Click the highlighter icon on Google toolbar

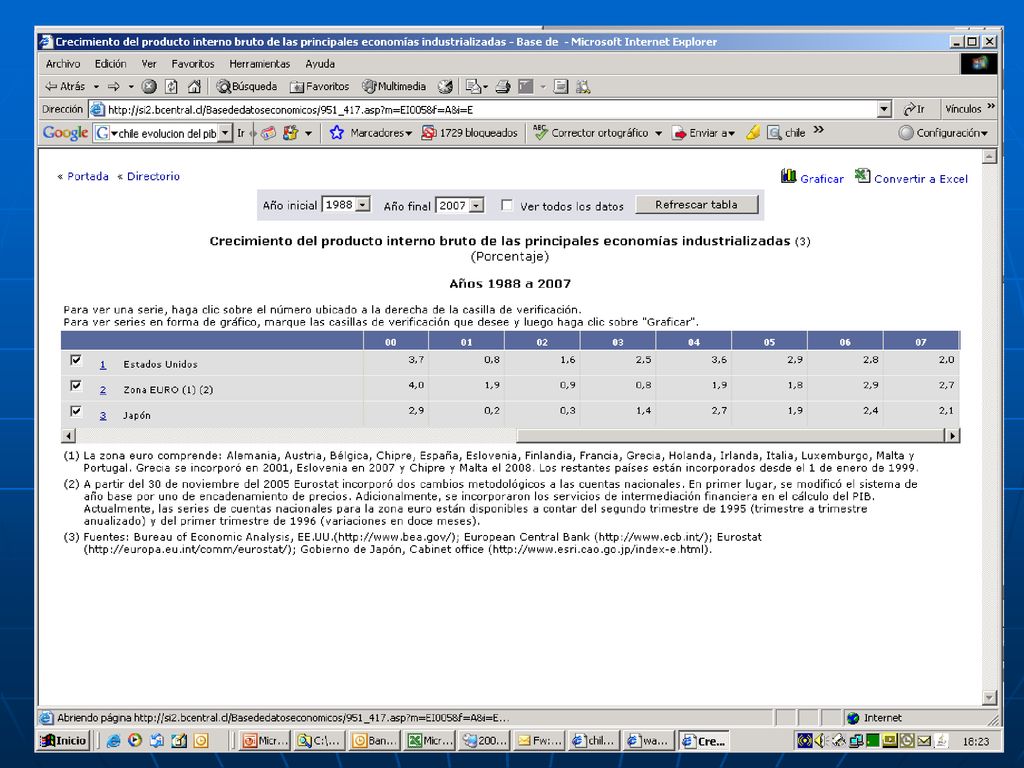point(753,133)
